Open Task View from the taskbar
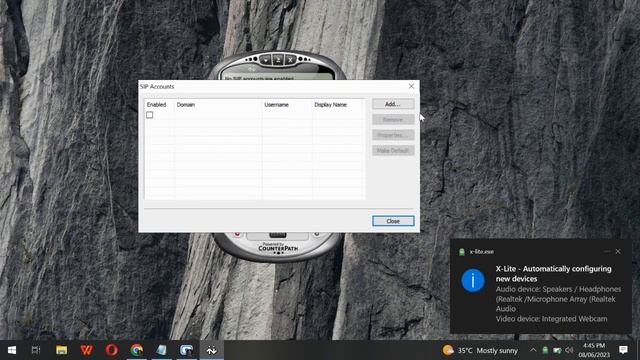Screen dimensions: 640x360 point(36,350)
